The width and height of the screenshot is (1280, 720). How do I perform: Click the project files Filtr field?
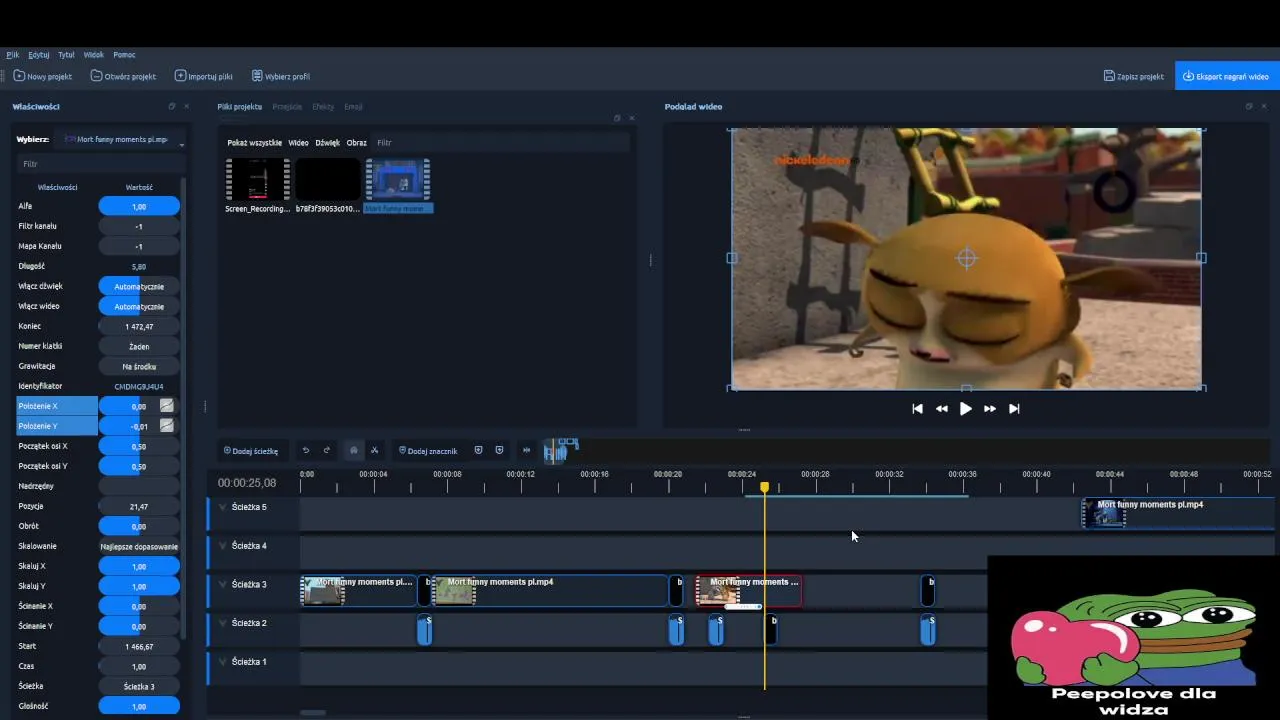click(x=500, y=143)
